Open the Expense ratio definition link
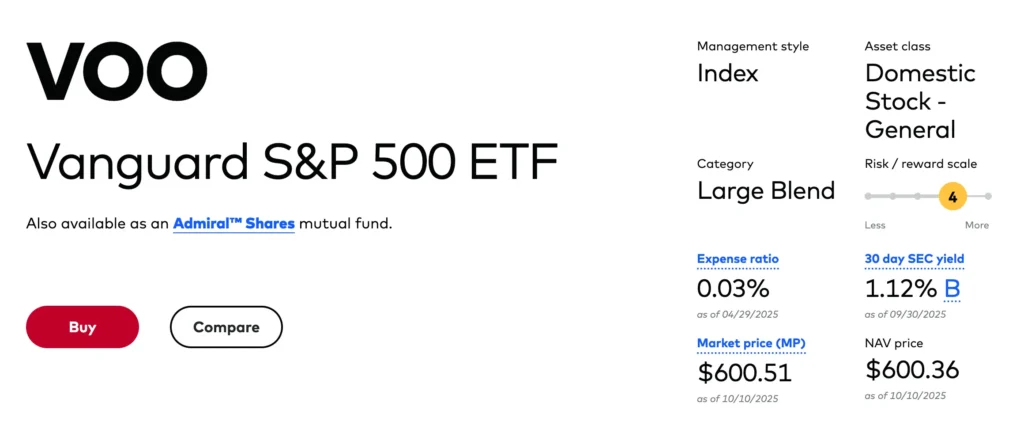This screenshot has height=433, width=1024. point(737,259)
